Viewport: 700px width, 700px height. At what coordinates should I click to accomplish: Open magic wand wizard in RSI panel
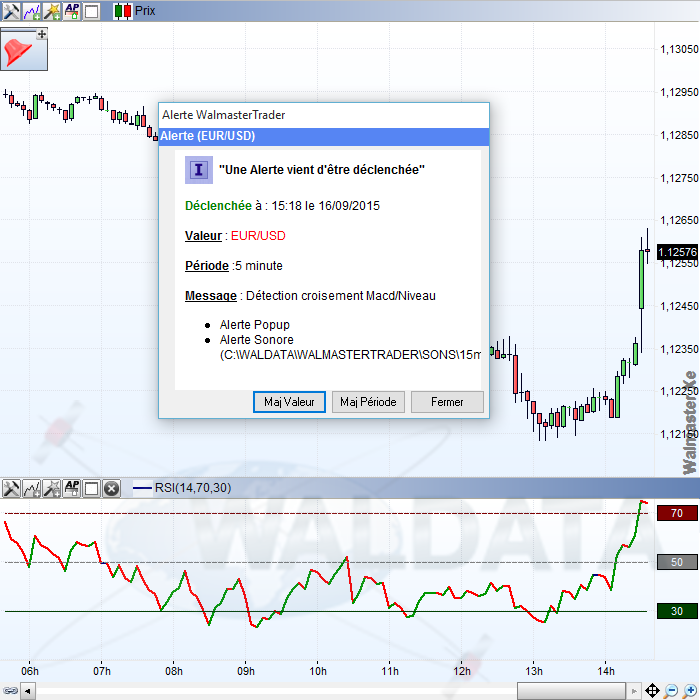[52, 488]
